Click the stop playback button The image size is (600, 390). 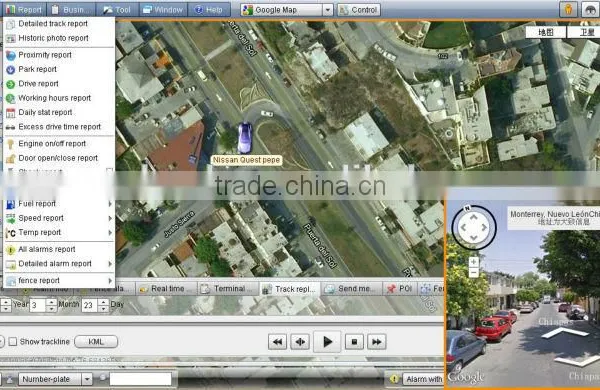click(x=354, y=342)
